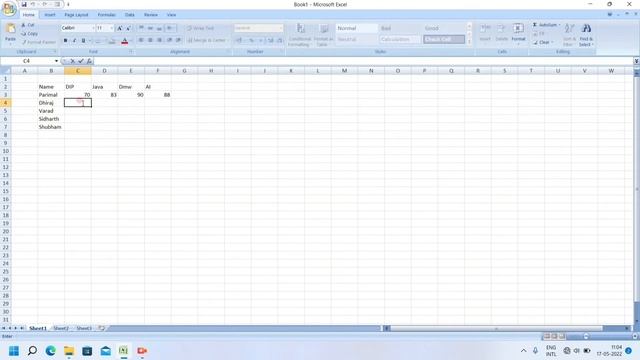Open the Font size dropdown
Image resolution: width=640 pixels, height=360 pixels.
104,28
